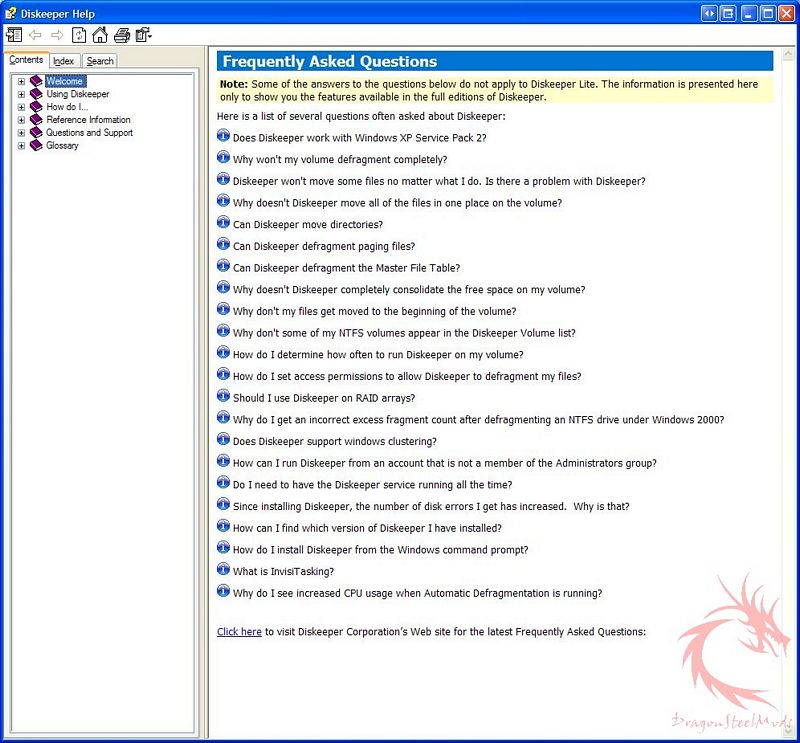Switch to the Search tab

tap(100, 61)
